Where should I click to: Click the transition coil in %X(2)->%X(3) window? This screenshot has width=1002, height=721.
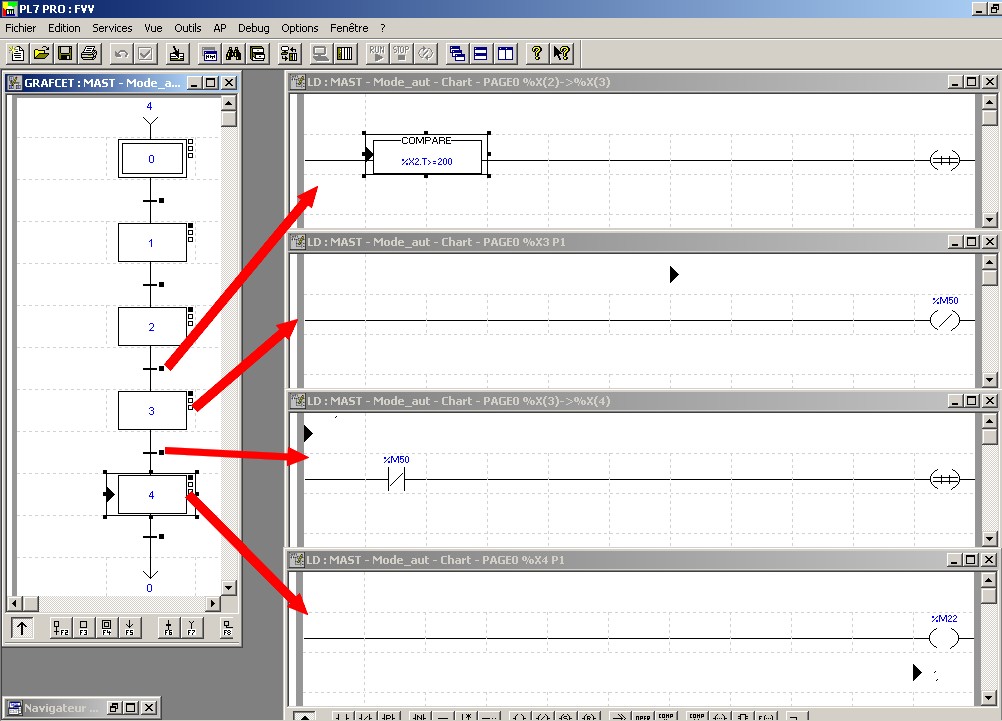pyautogui.click(x=944, y=160)
